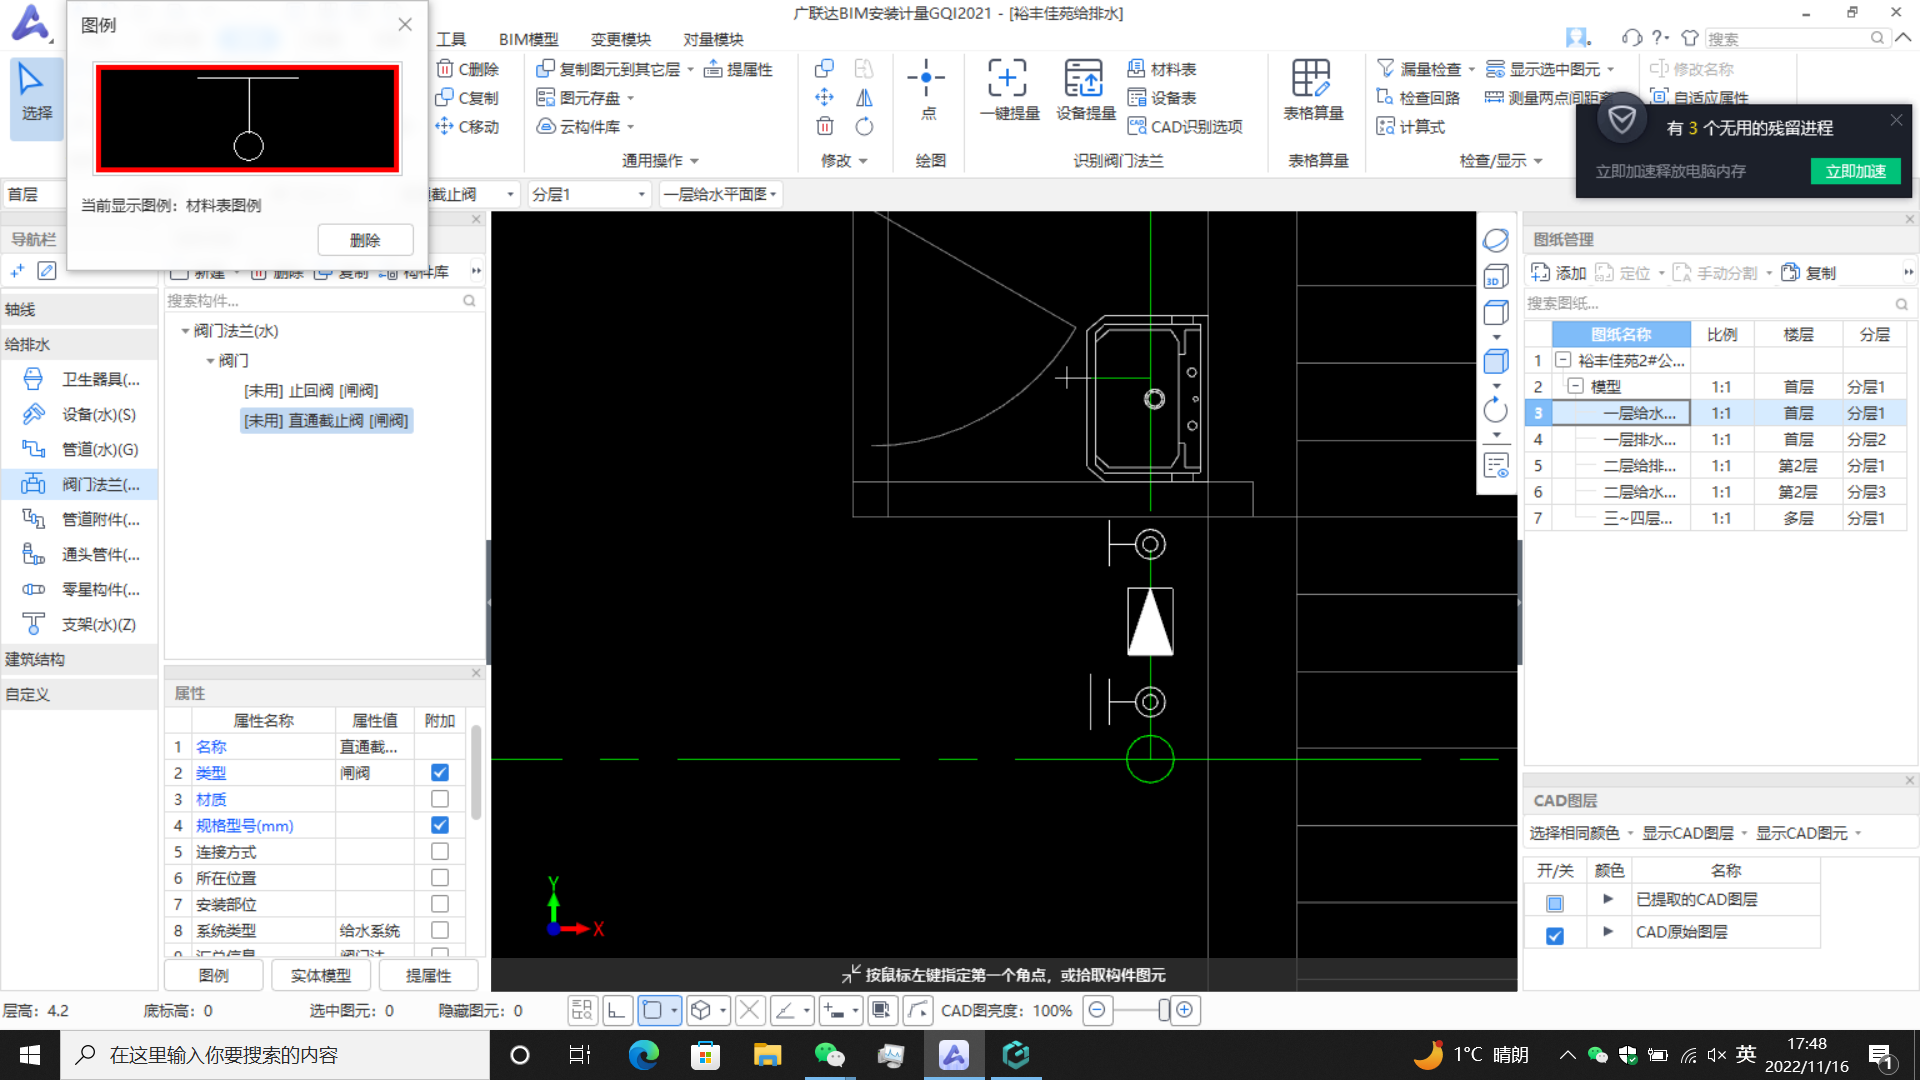The image size is (1920, 1080).
Task: Open the 表格算量 tool
Action: [x=1313, y=91]
